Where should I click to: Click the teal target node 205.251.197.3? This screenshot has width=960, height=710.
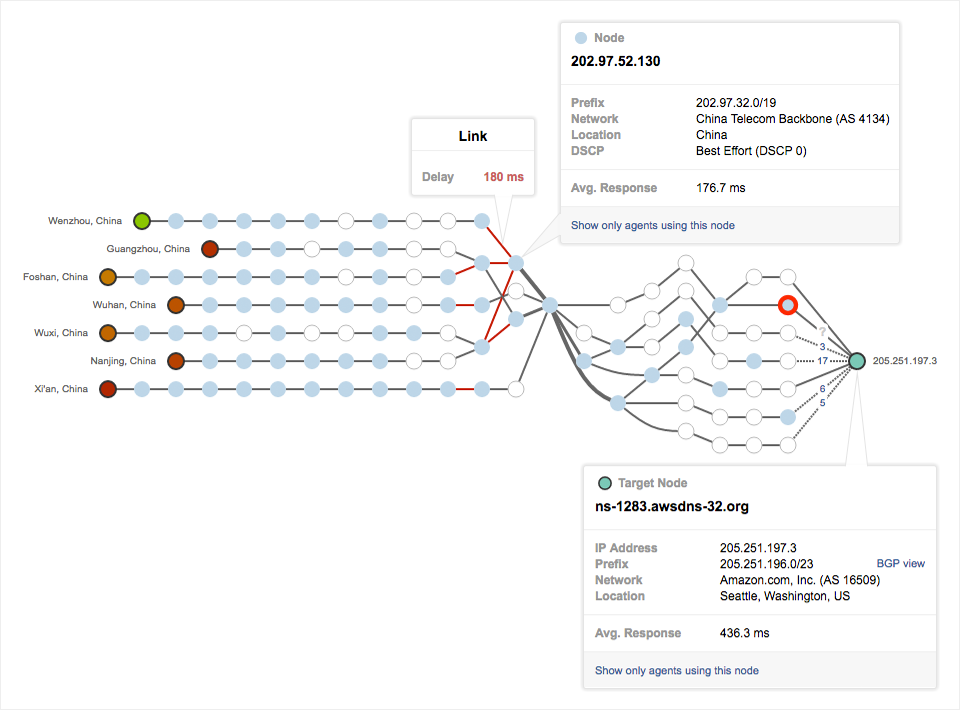point(857,360)
